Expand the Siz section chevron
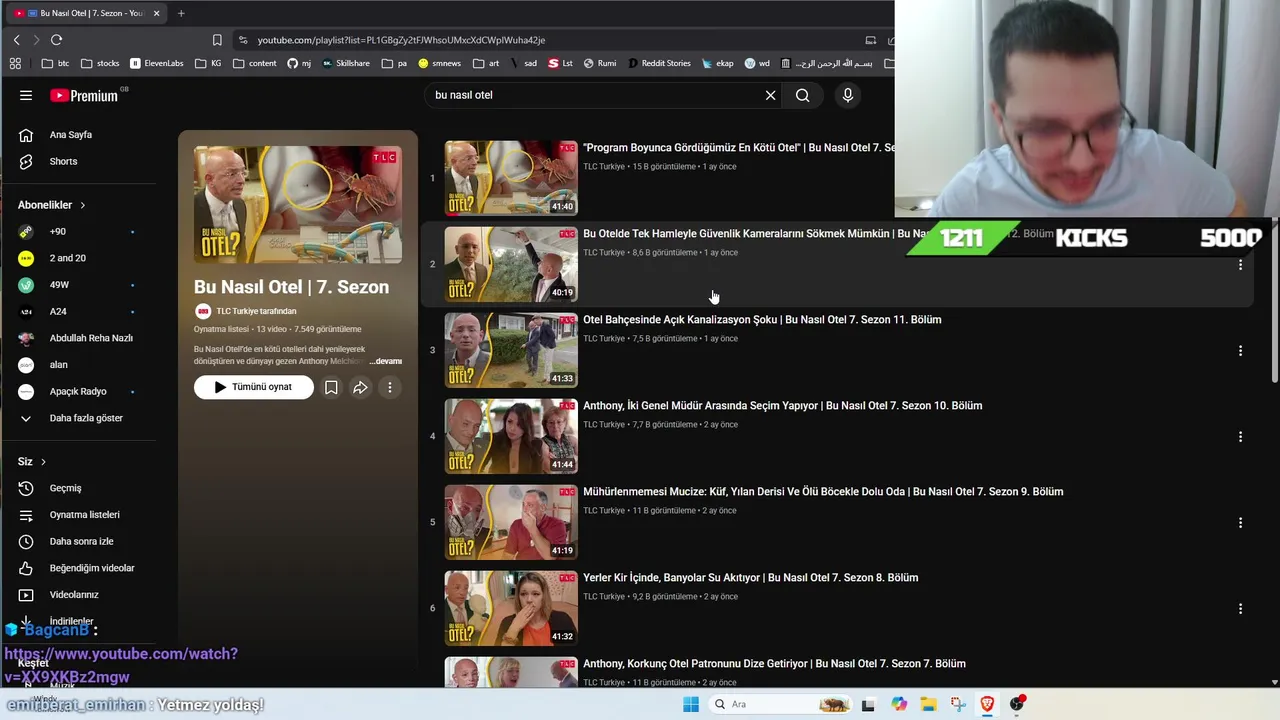Screen dimensions: 1280x720 pyautogui.click(x=43, y=462)
